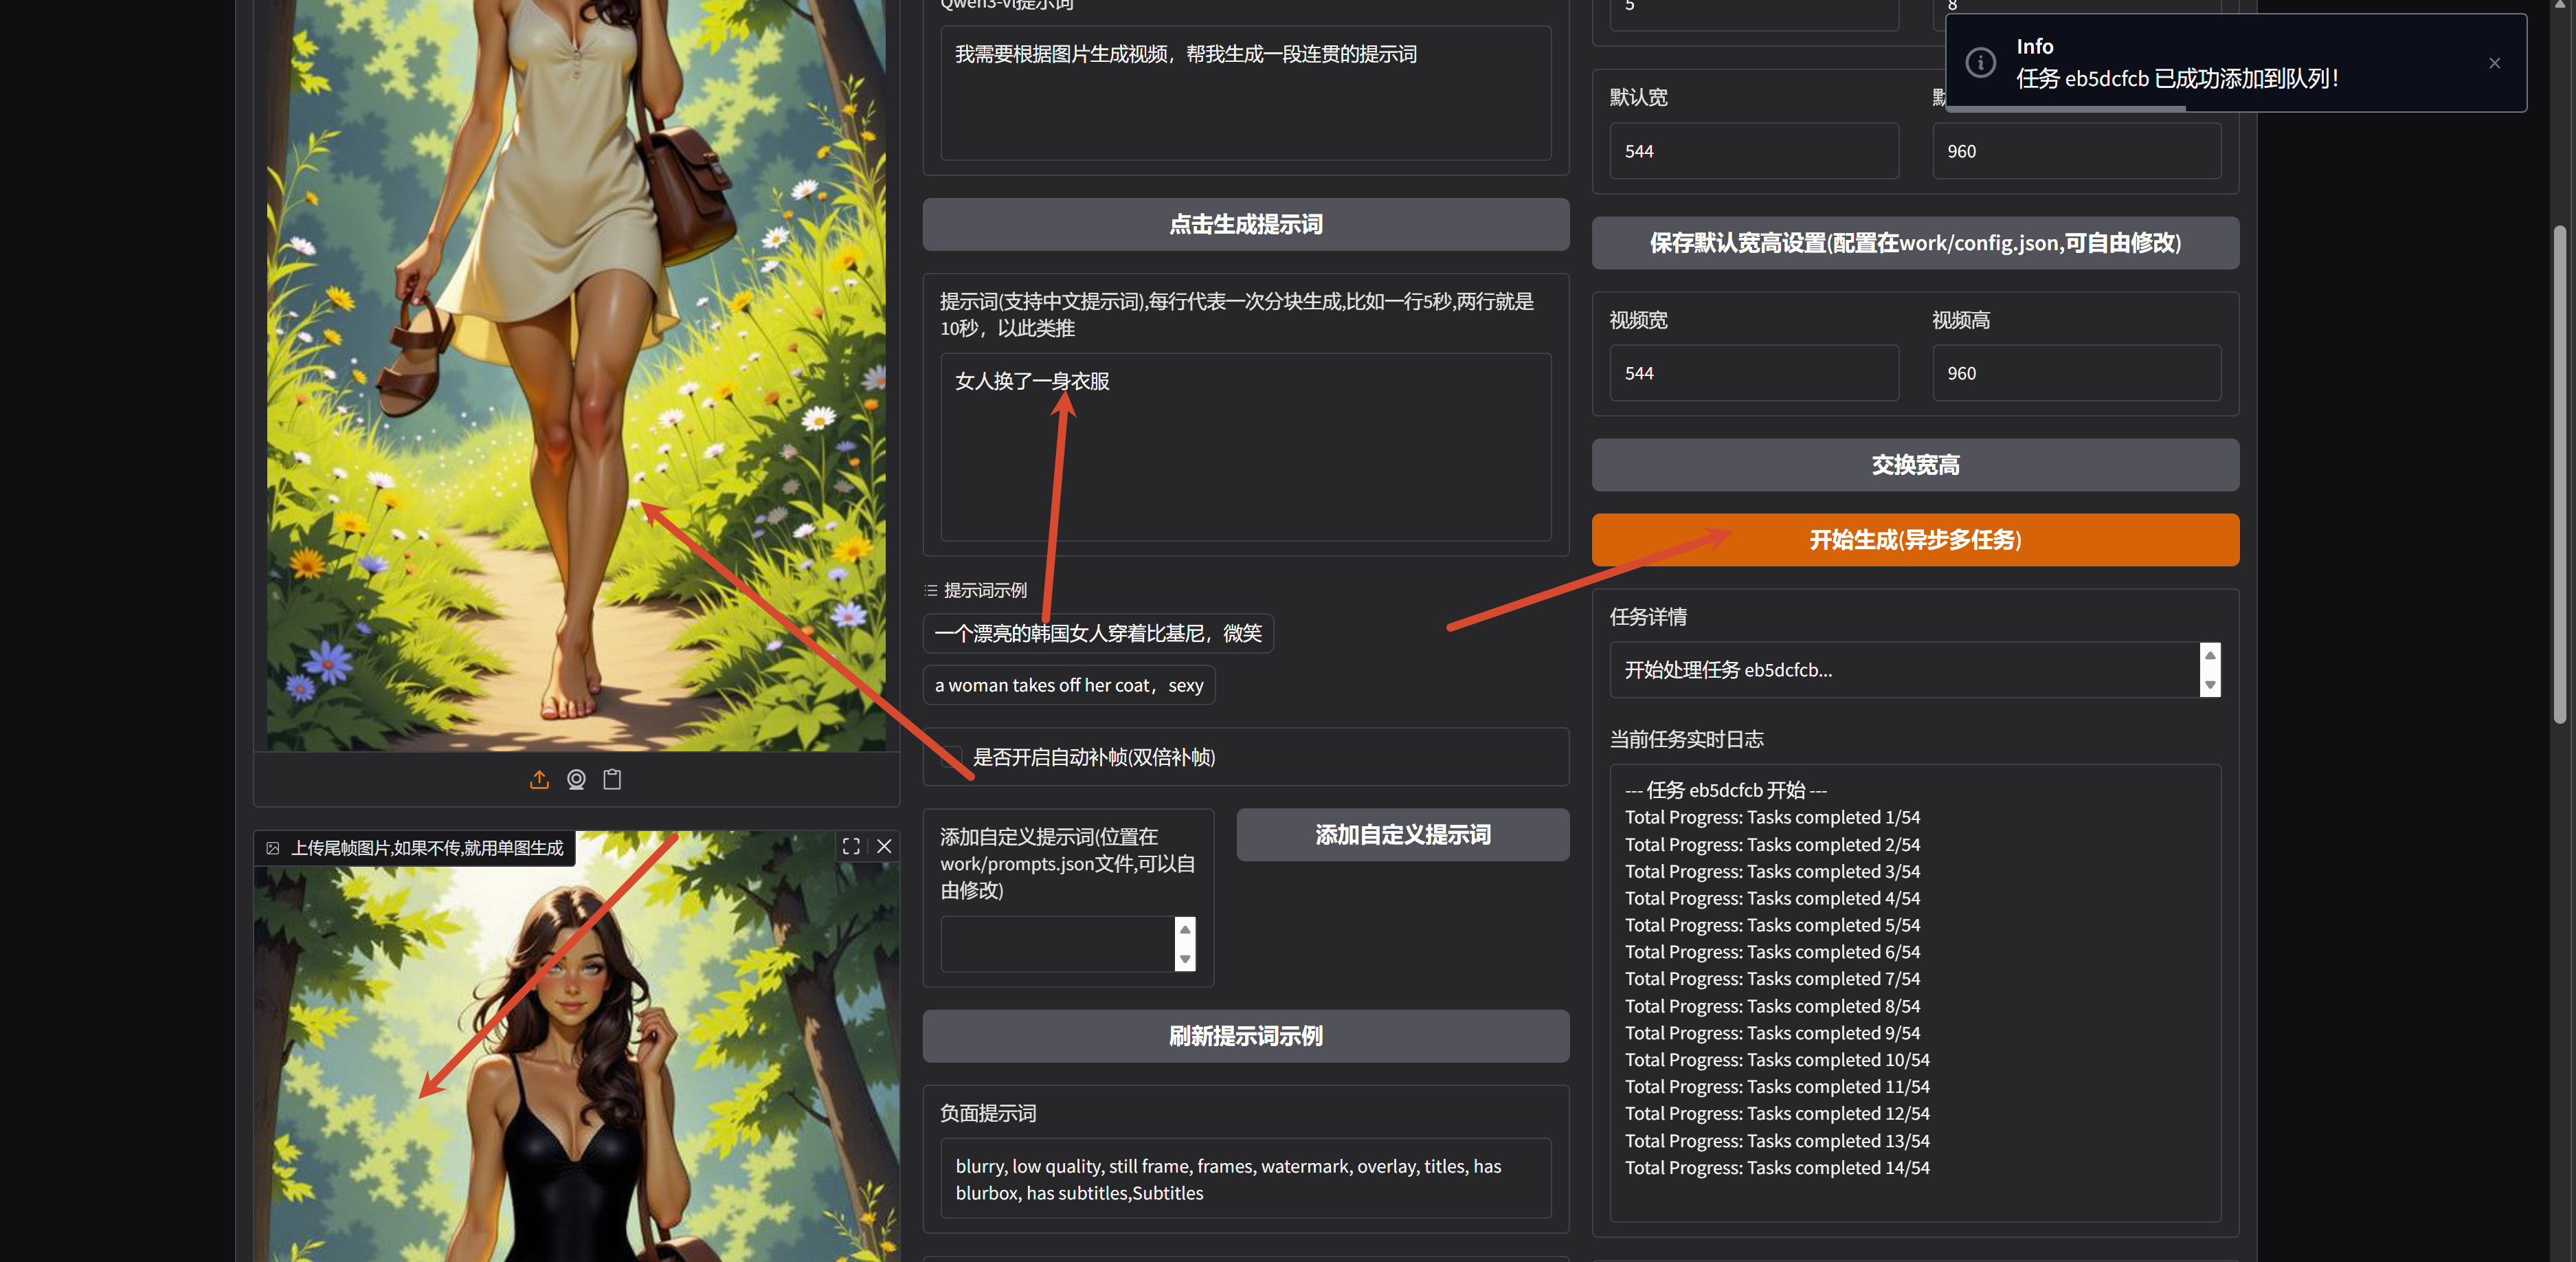Select example 'a woman takes off her coat'
The height and width of the screenshot is (1262, 2576).
point(1068,686)
